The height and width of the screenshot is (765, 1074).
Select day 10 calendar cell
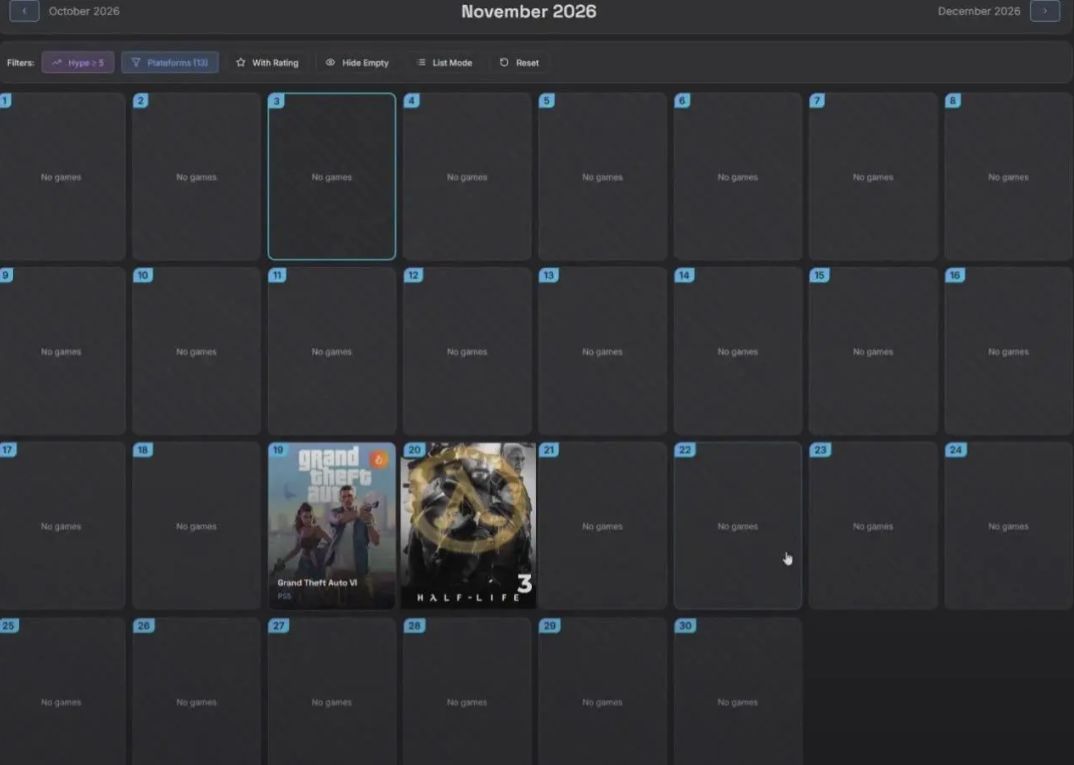point(197,351)
